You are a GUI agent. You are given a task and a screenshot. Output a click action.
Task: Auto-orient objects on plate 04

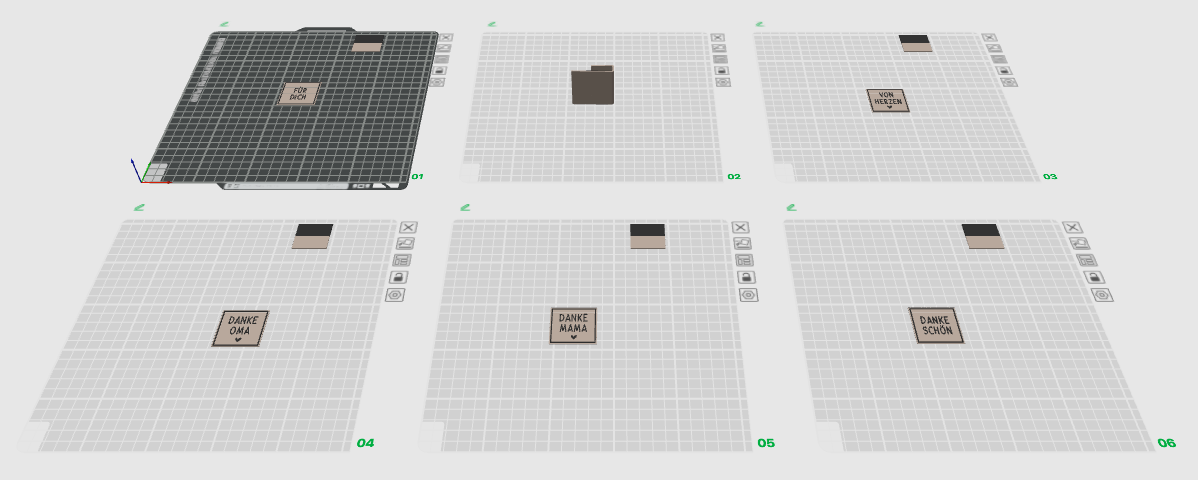pos(405,244)
